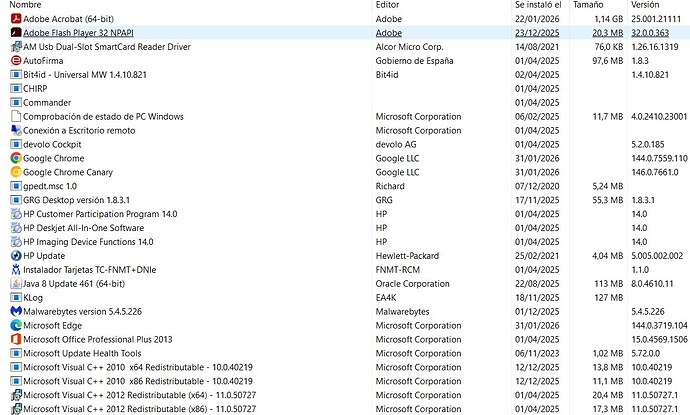The image size is (690, 415).
Task: Click the Microsoft Office Professional Plus icon
Action: point(15,339)
